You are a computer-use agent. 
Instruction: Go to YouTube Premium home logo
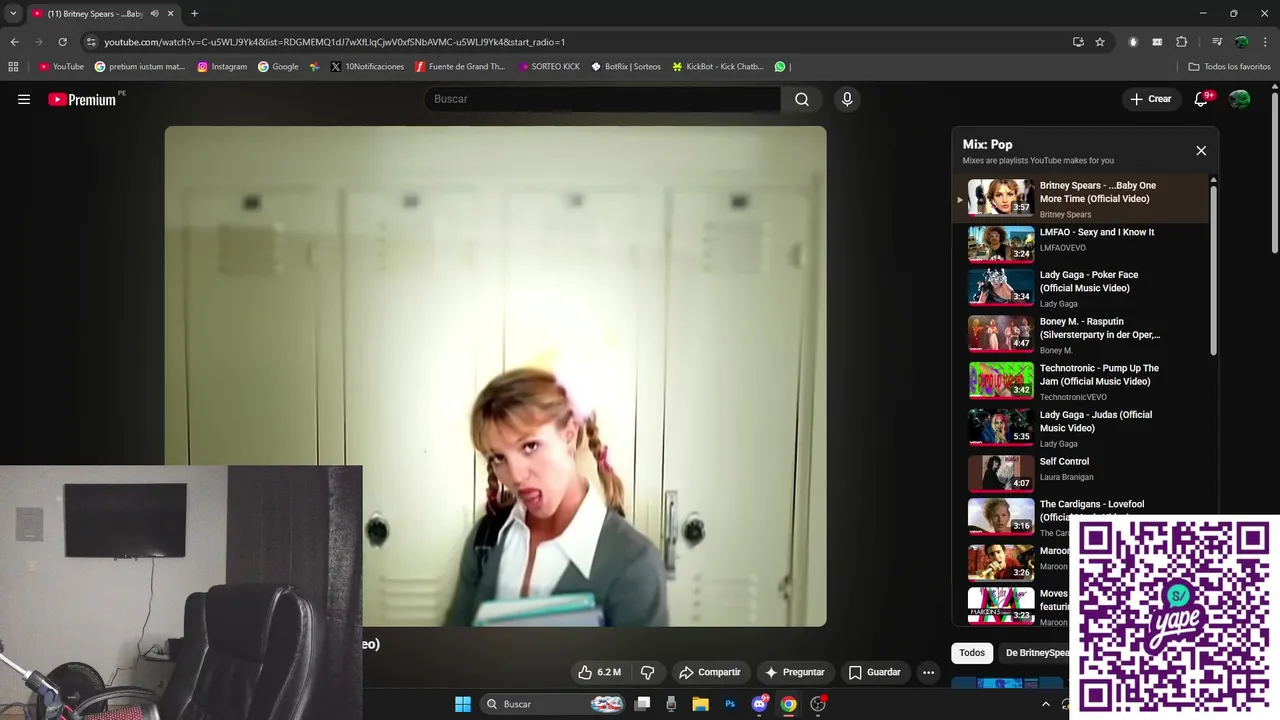(x=82, y=99)
